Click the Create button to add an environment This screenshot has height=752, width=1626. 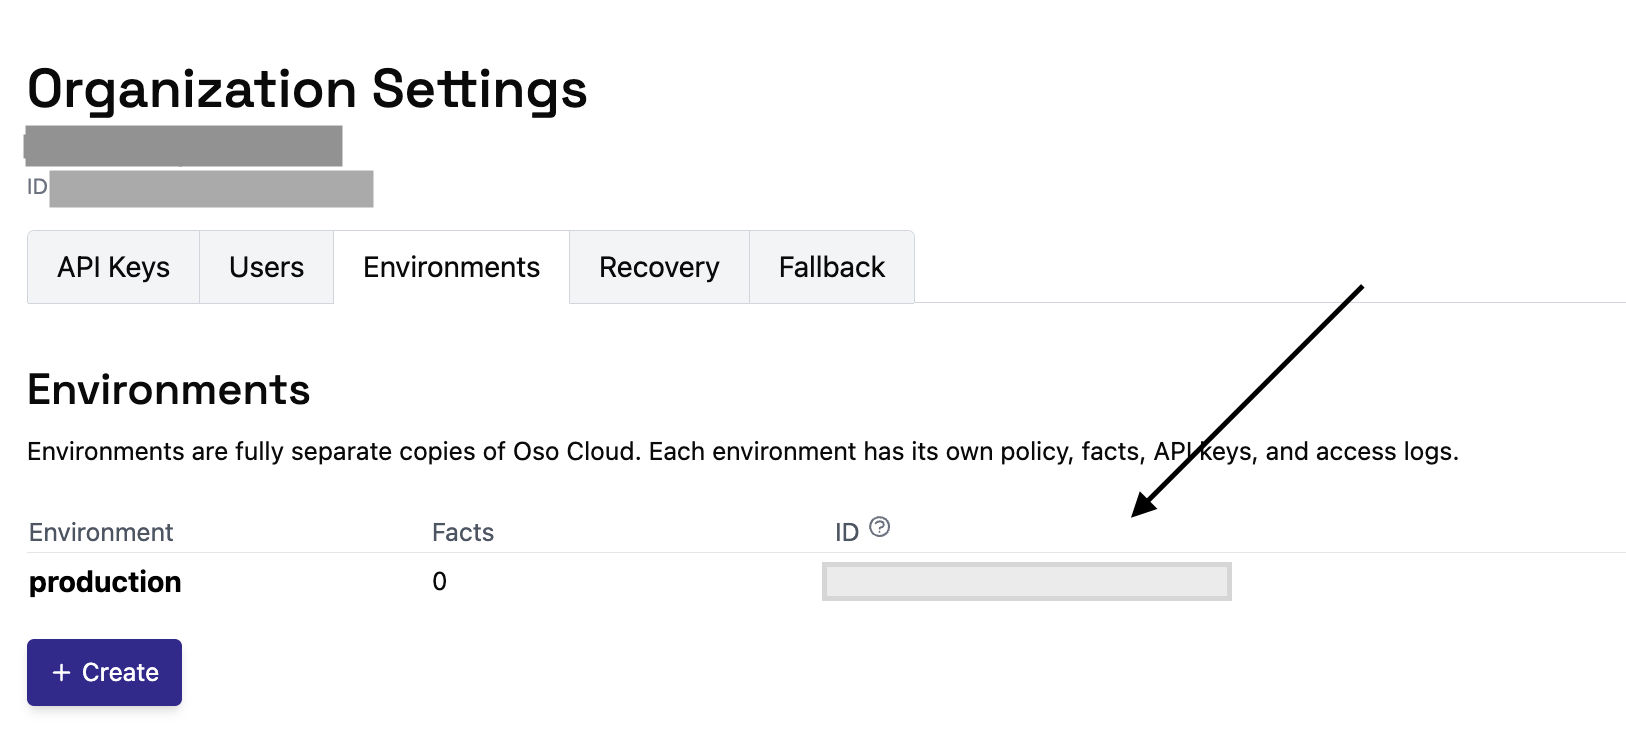104,672
